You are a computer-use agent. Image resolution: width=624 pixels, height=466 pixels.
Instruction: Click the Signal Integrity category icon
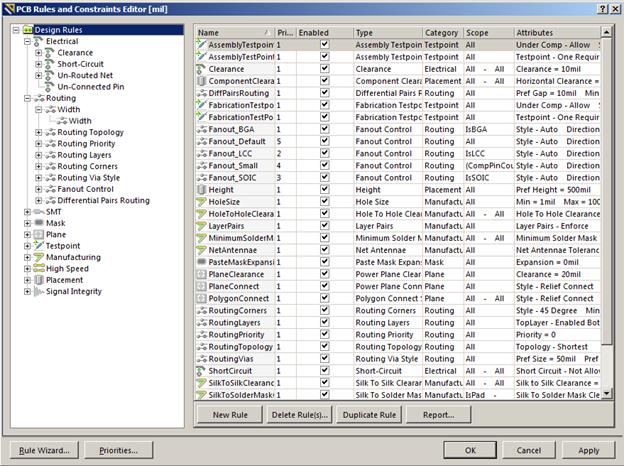click(39, 291)
